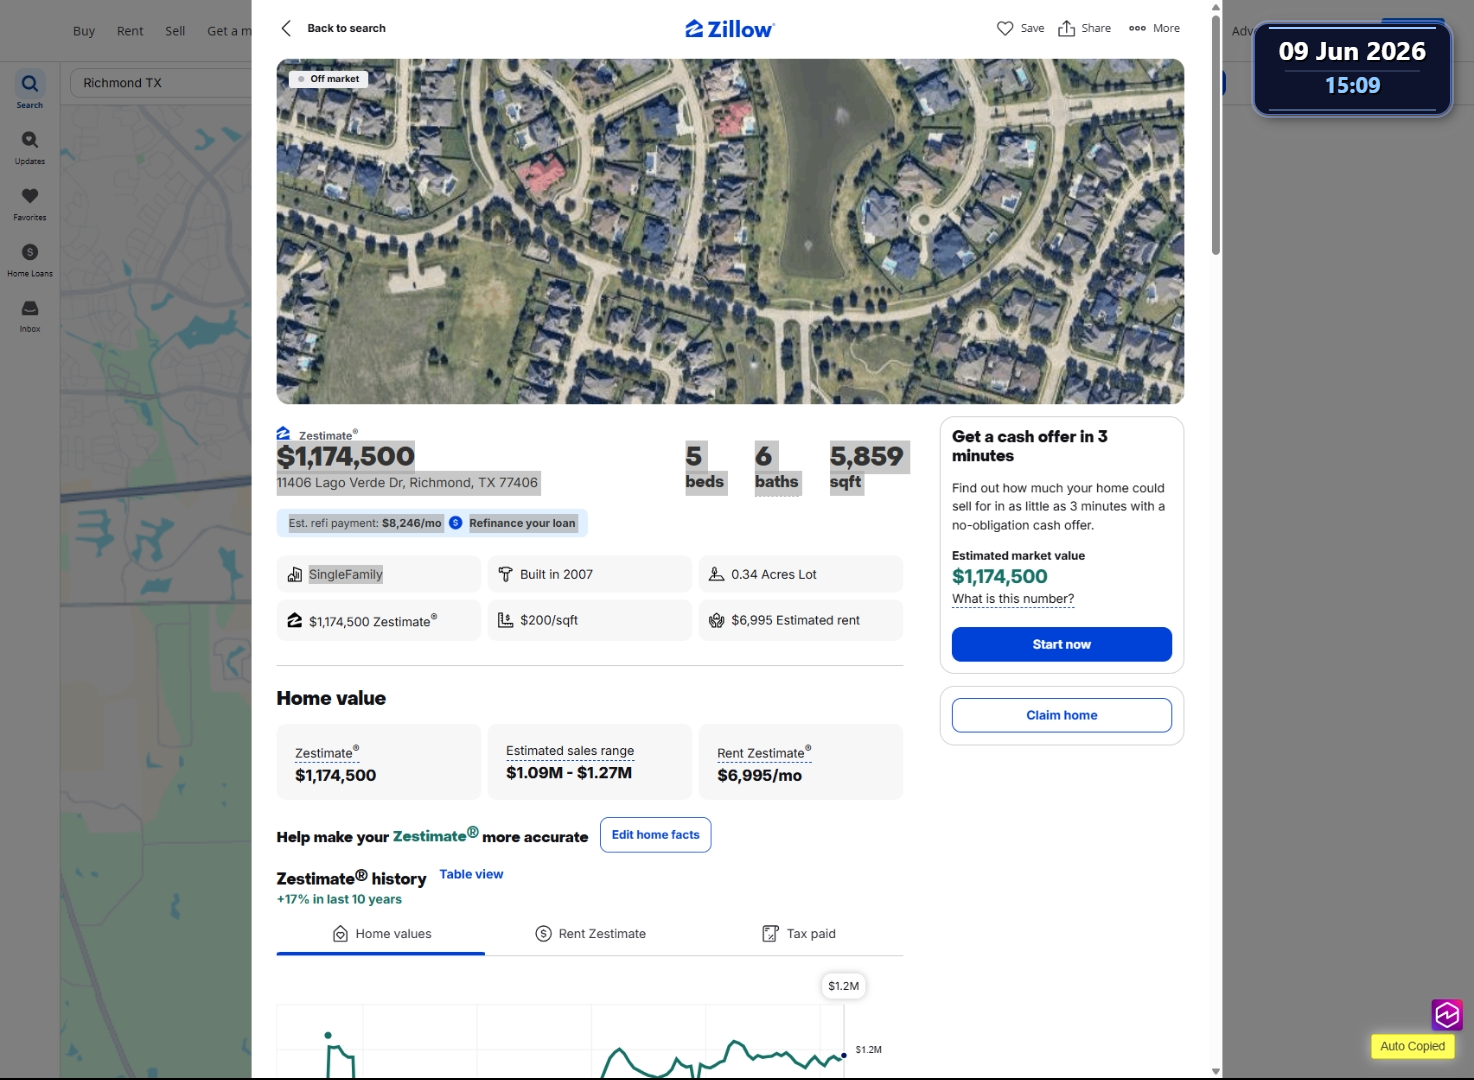Click the Refinance your loan link
Viewport: 1474px width, 1080px height.
(x=522, y=523)
